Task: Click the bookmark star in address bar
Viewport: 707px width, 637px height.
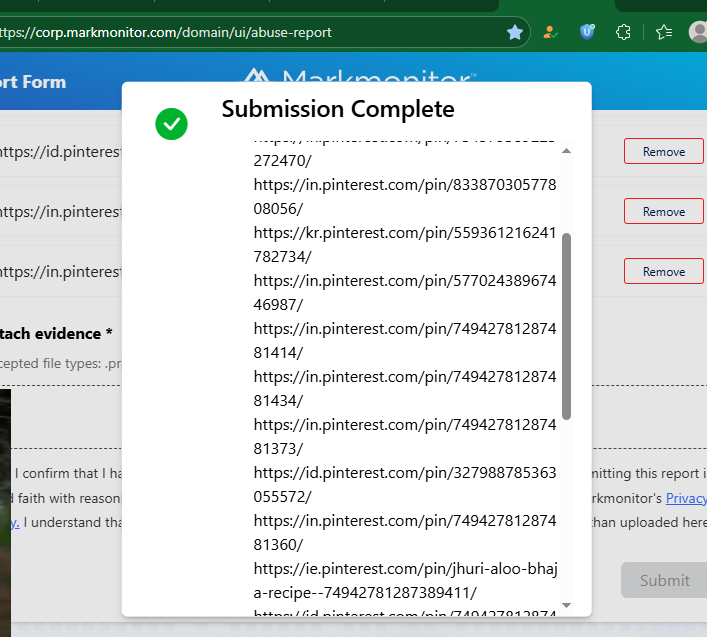Action: [x=514, y=32]
